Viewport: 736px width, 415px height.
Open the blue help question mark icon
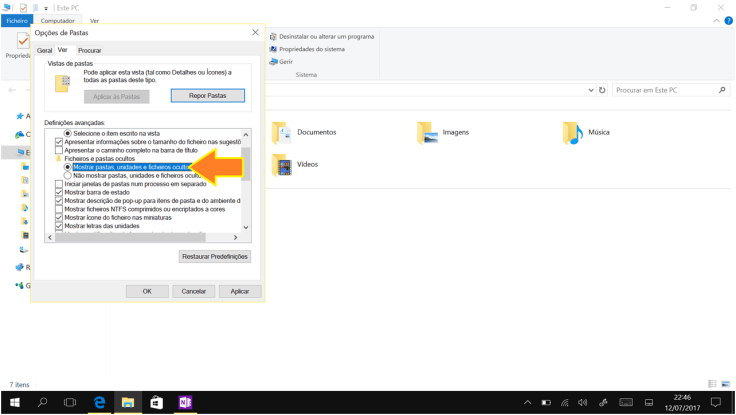pyautogui.click(x=728, y=20)
